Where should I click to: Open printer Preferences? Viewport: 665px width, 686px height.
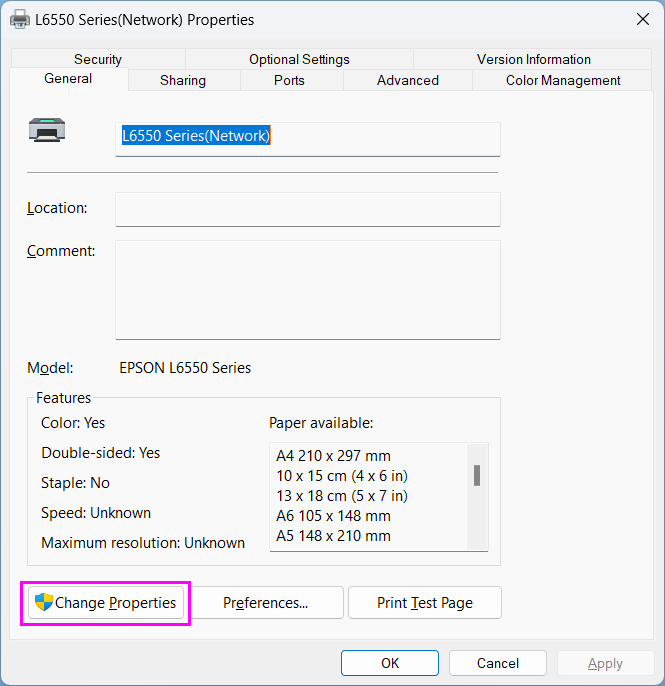tap(266, 603)
